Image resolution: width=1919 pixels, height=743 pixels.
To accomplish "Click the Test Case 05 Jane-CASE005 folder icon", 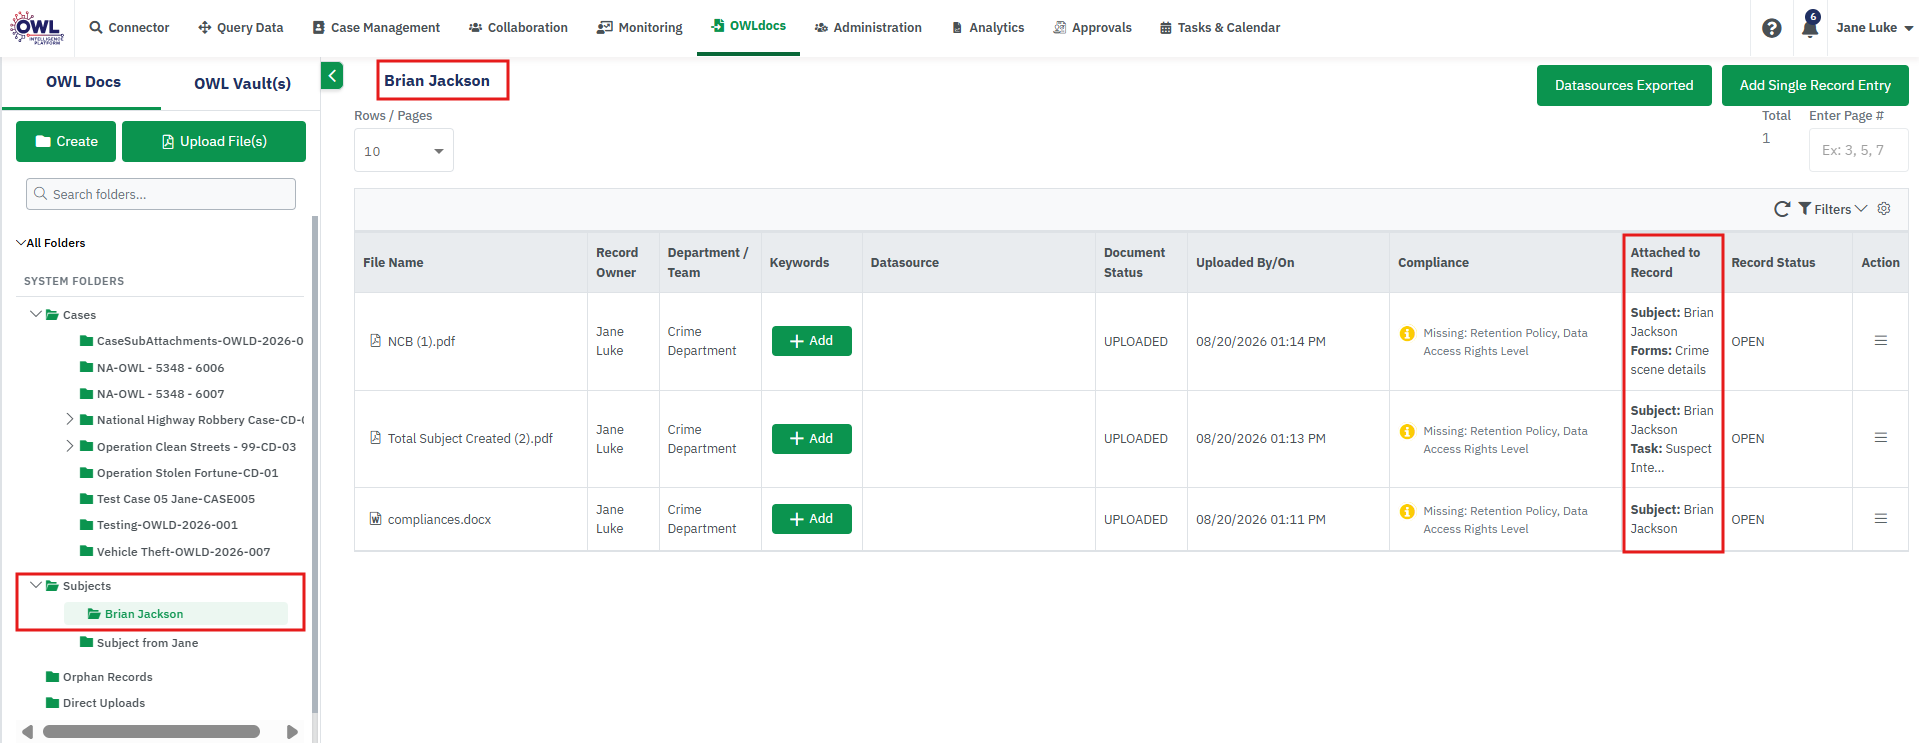I will pos(87,498).
